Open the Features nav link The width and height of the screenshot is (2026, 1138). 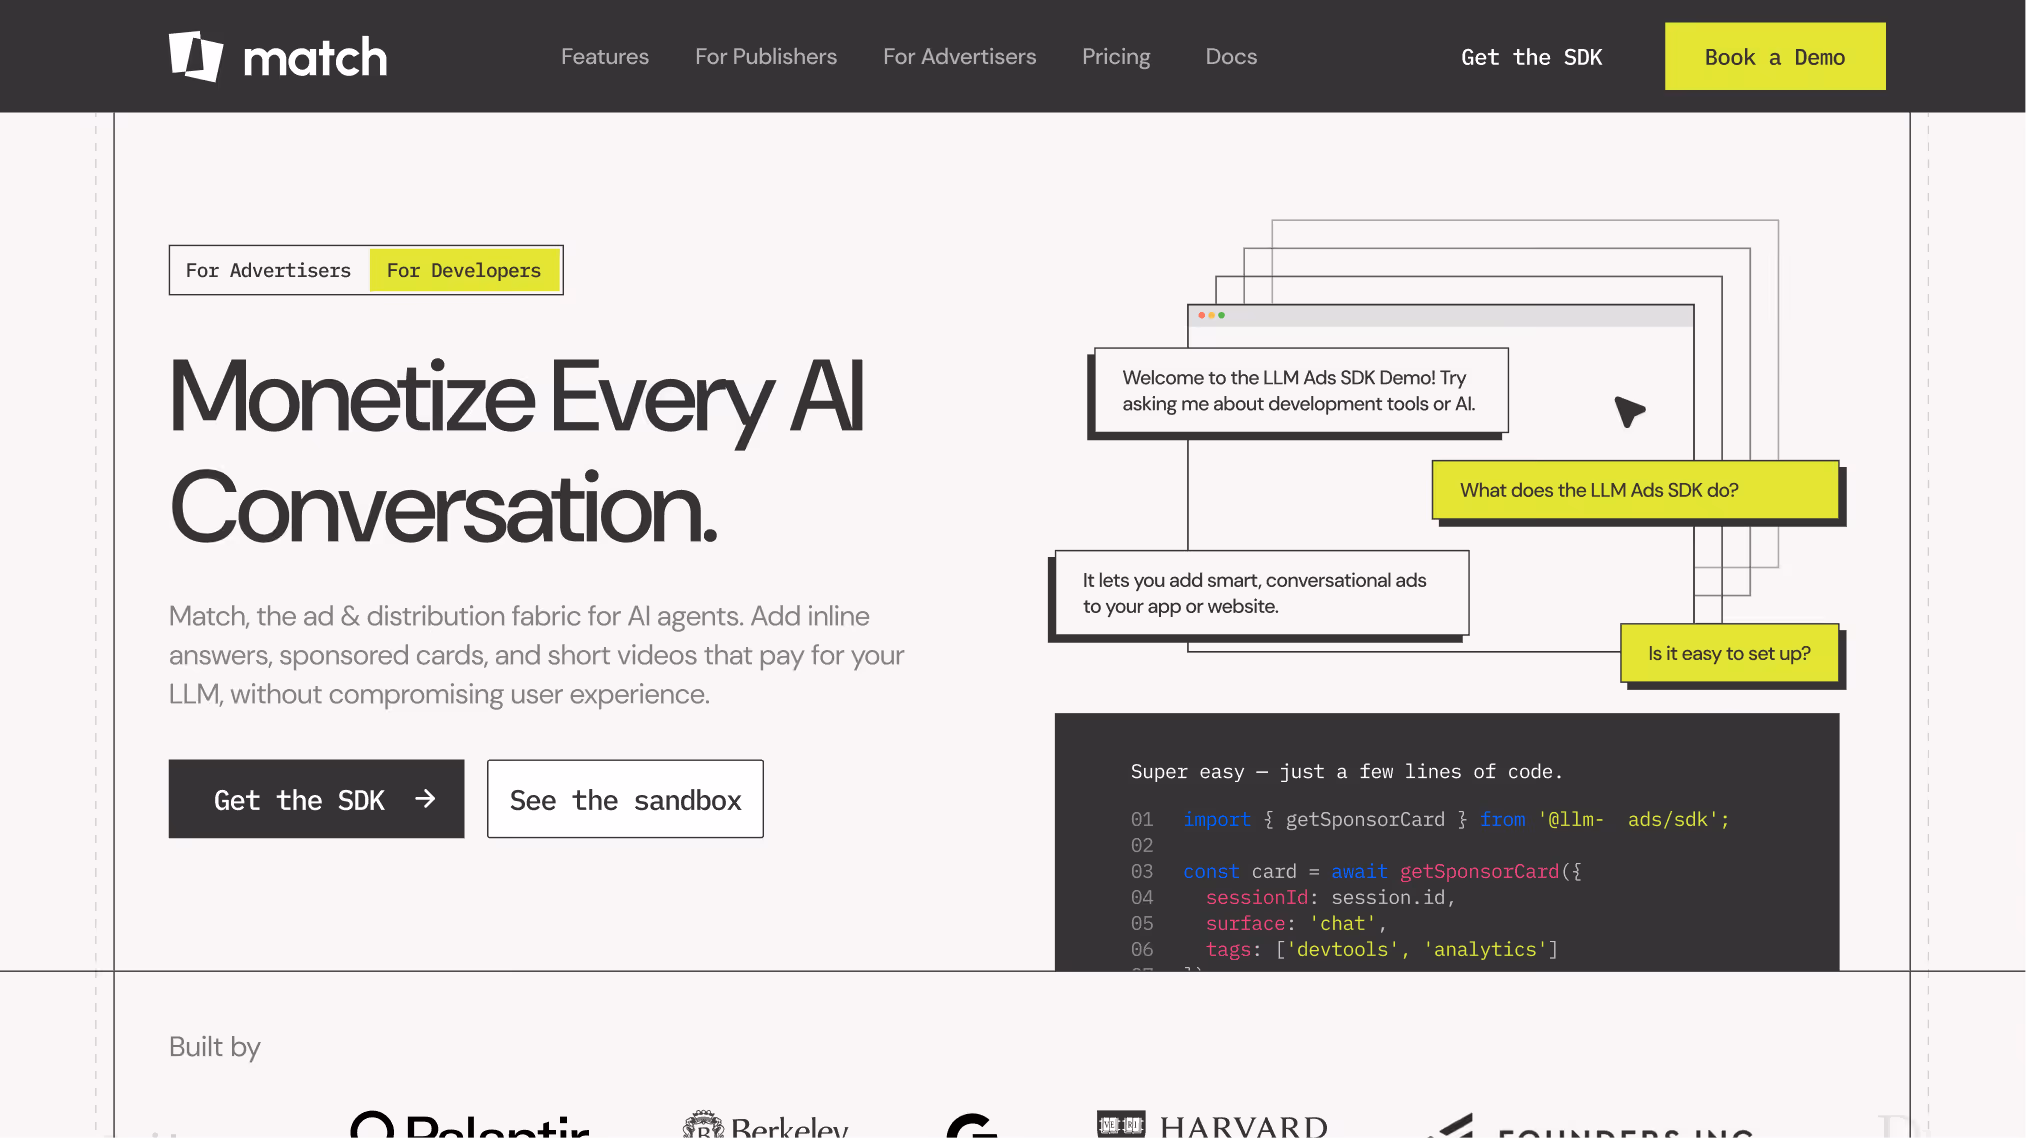605,57
